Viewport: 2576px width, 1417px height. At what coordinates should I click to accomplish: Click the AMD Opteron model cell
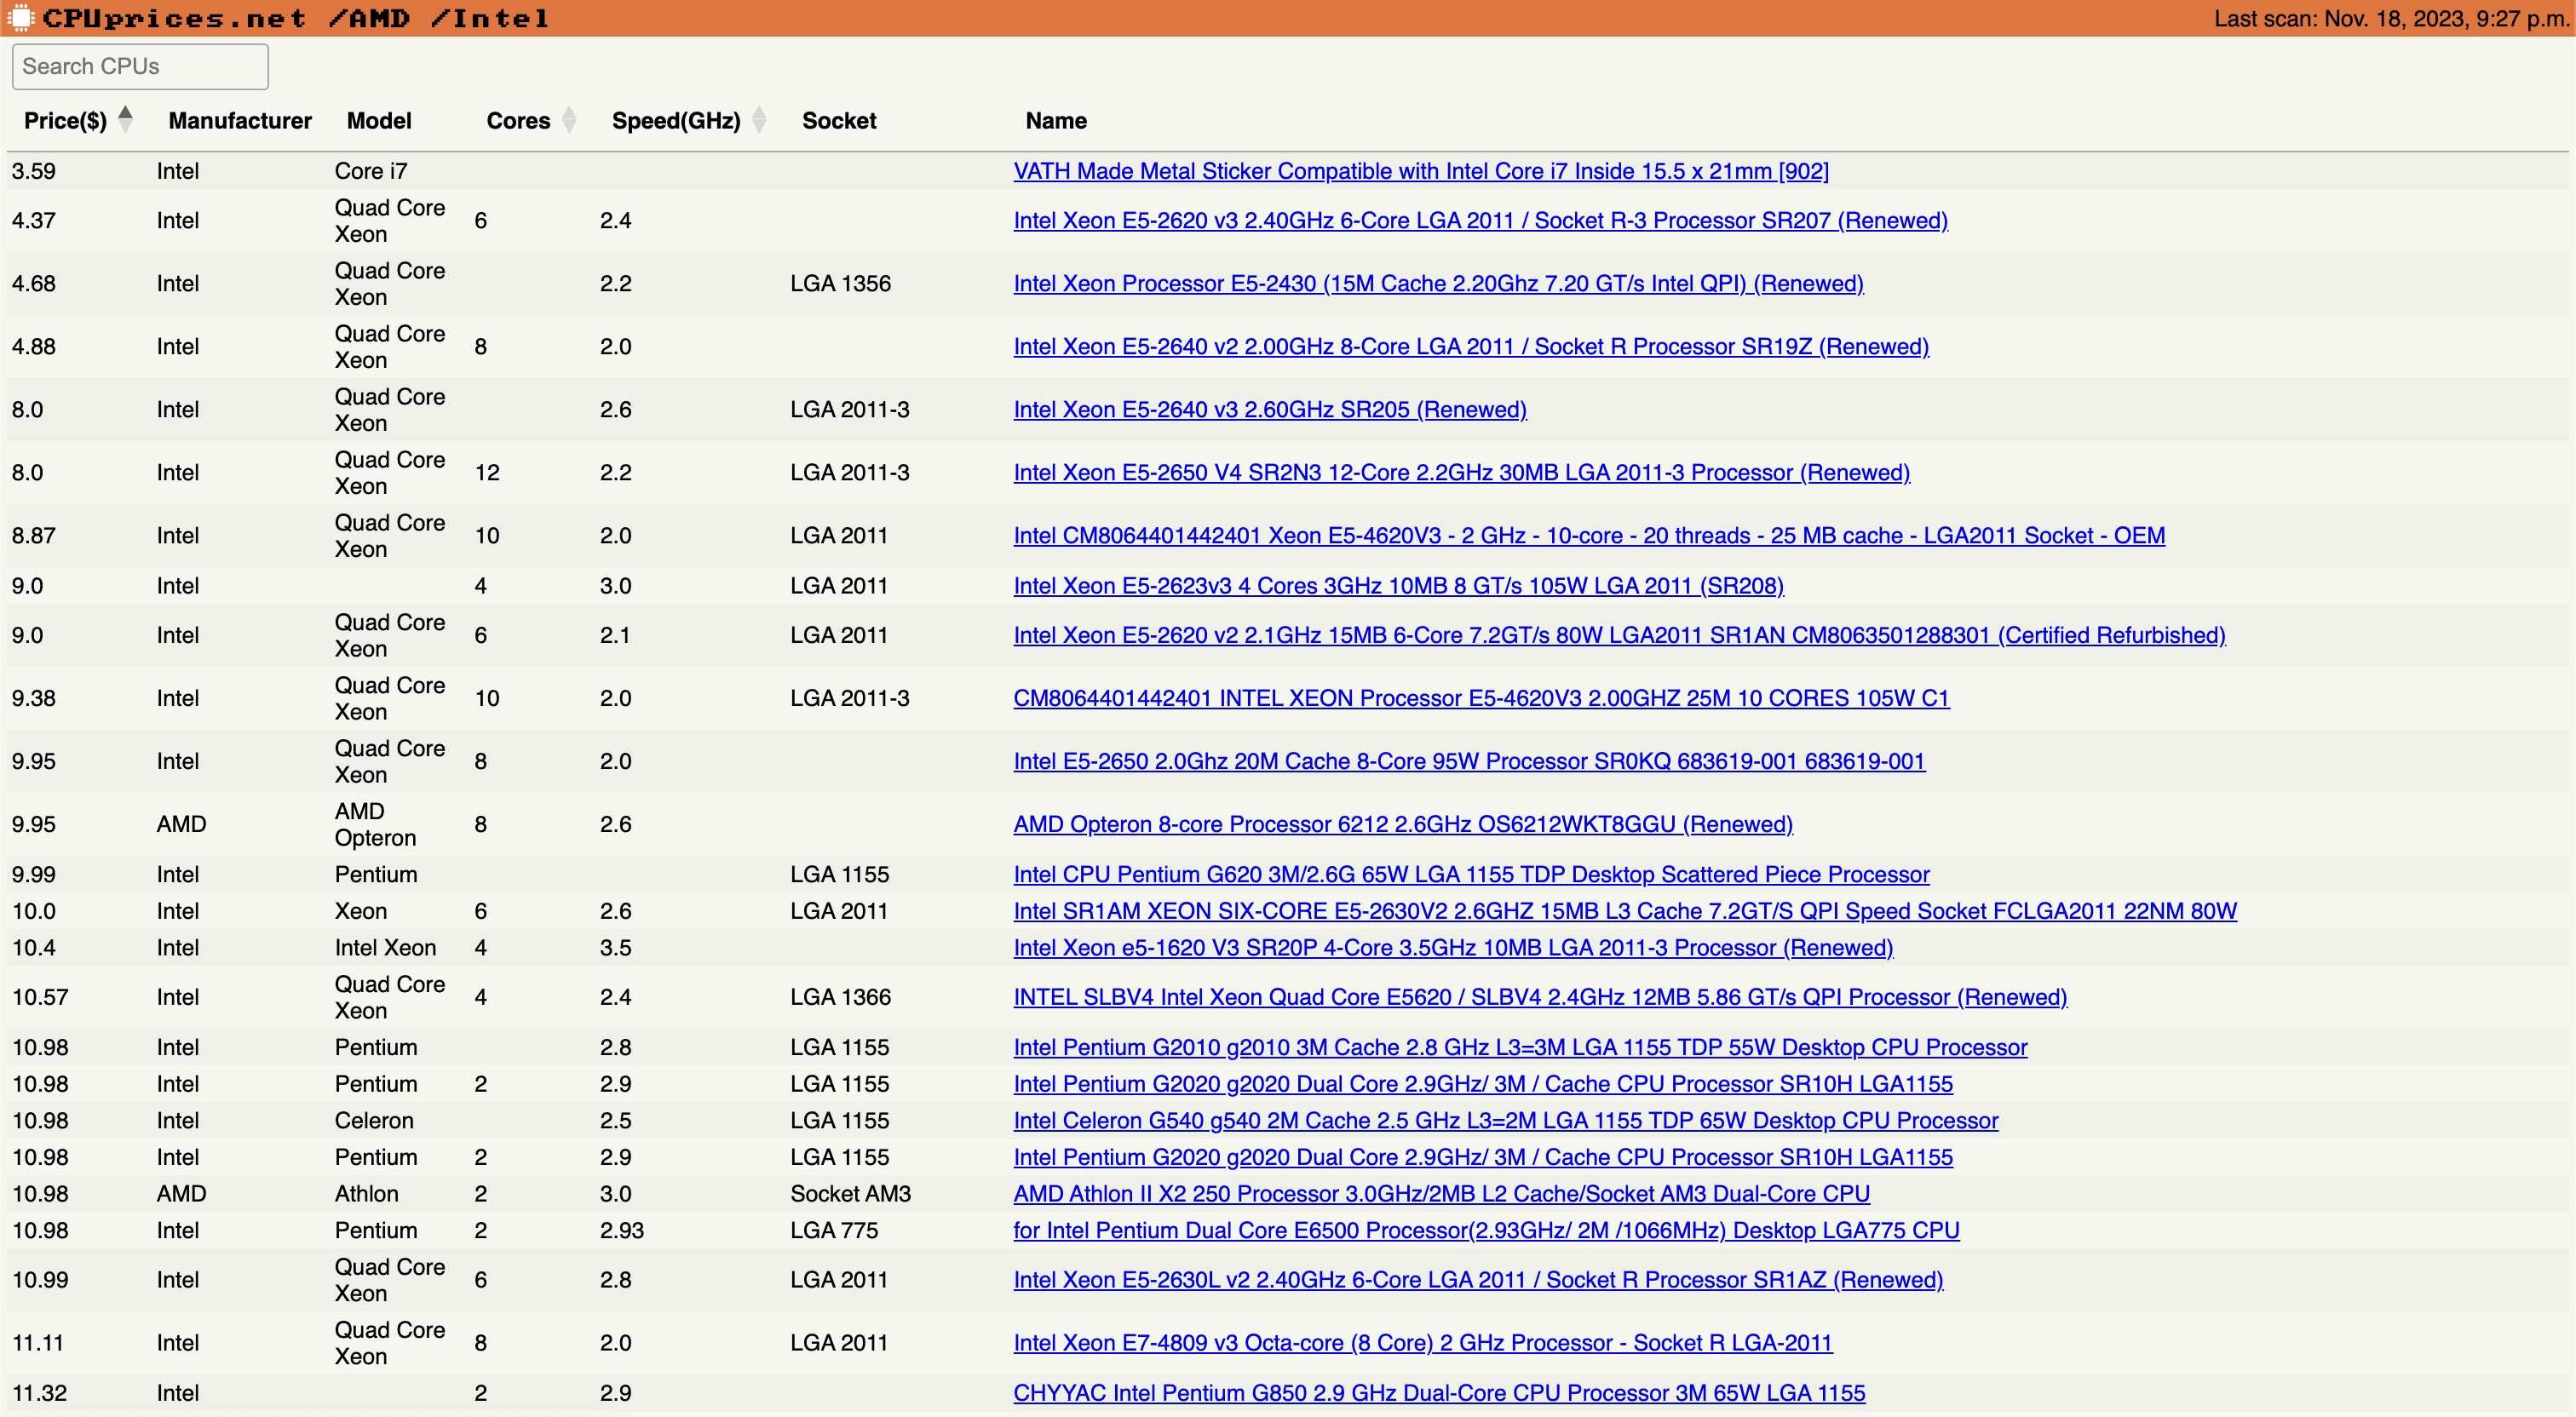375,824
